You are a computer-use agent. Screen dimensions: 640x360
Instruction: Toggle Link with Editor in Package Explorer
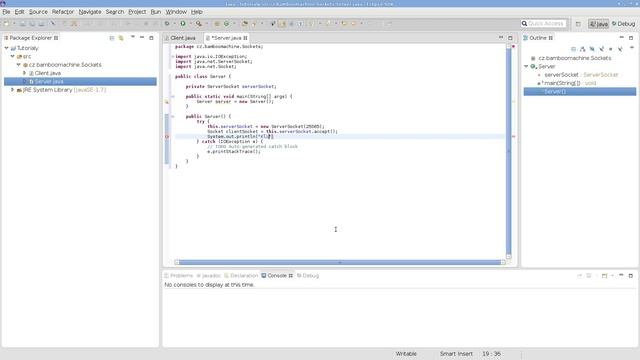pos(121,38)
